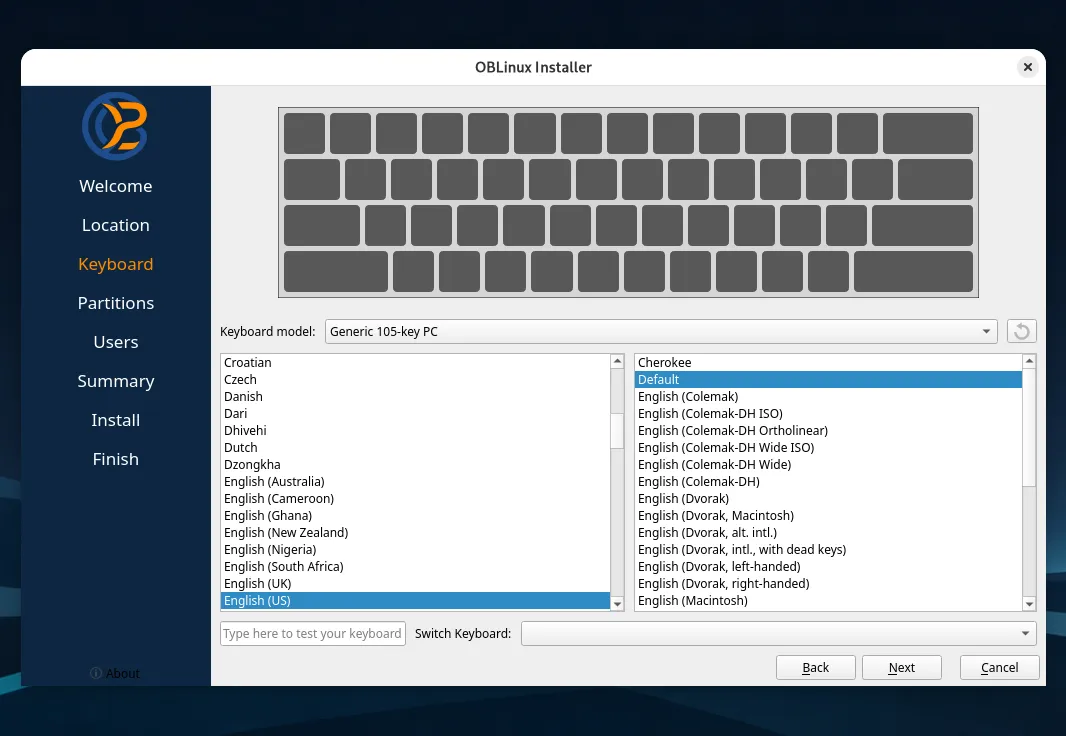1066x736 pixels.
Task: Click the Cancel button
Action: pyautogui.click(x=999, y=667)
